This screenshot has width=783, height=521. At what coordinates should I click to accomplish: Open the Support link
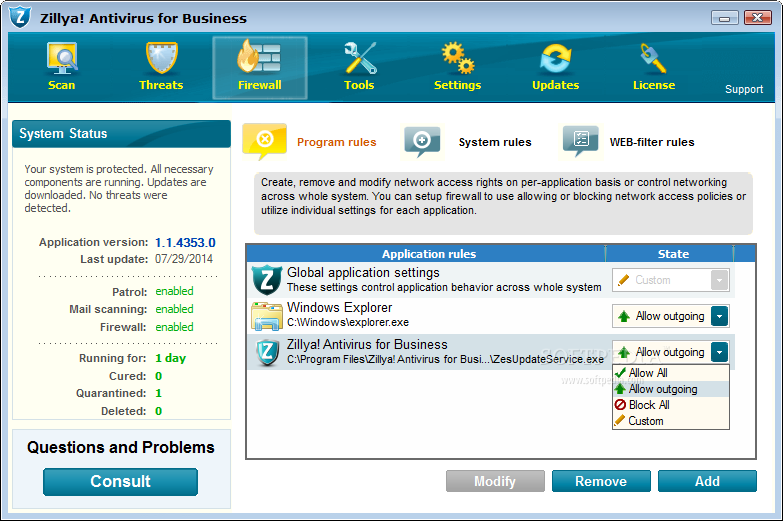(x=744, y=89)
